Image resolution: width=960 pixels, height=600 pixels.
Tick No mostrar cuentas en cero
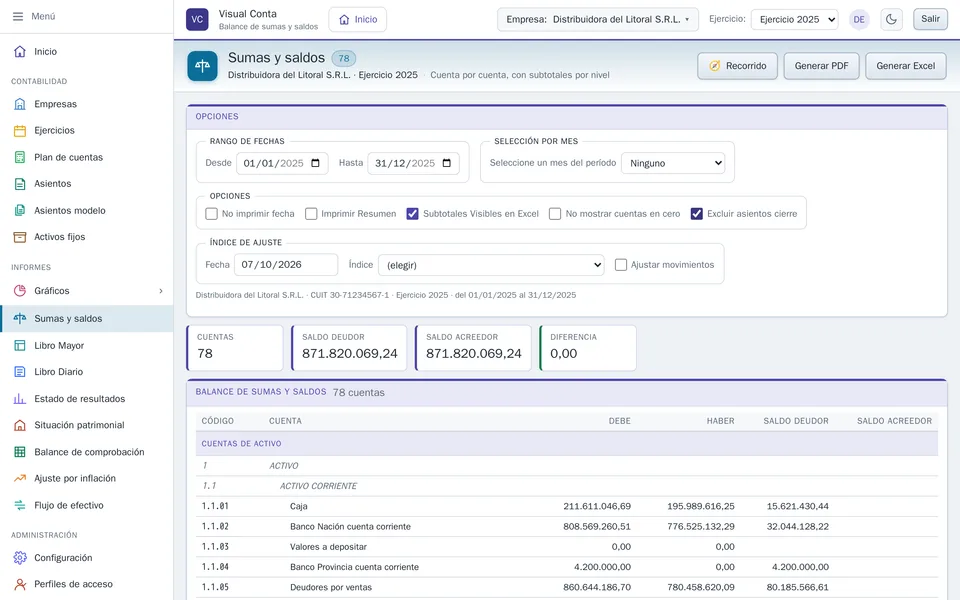tap(555, 214)
